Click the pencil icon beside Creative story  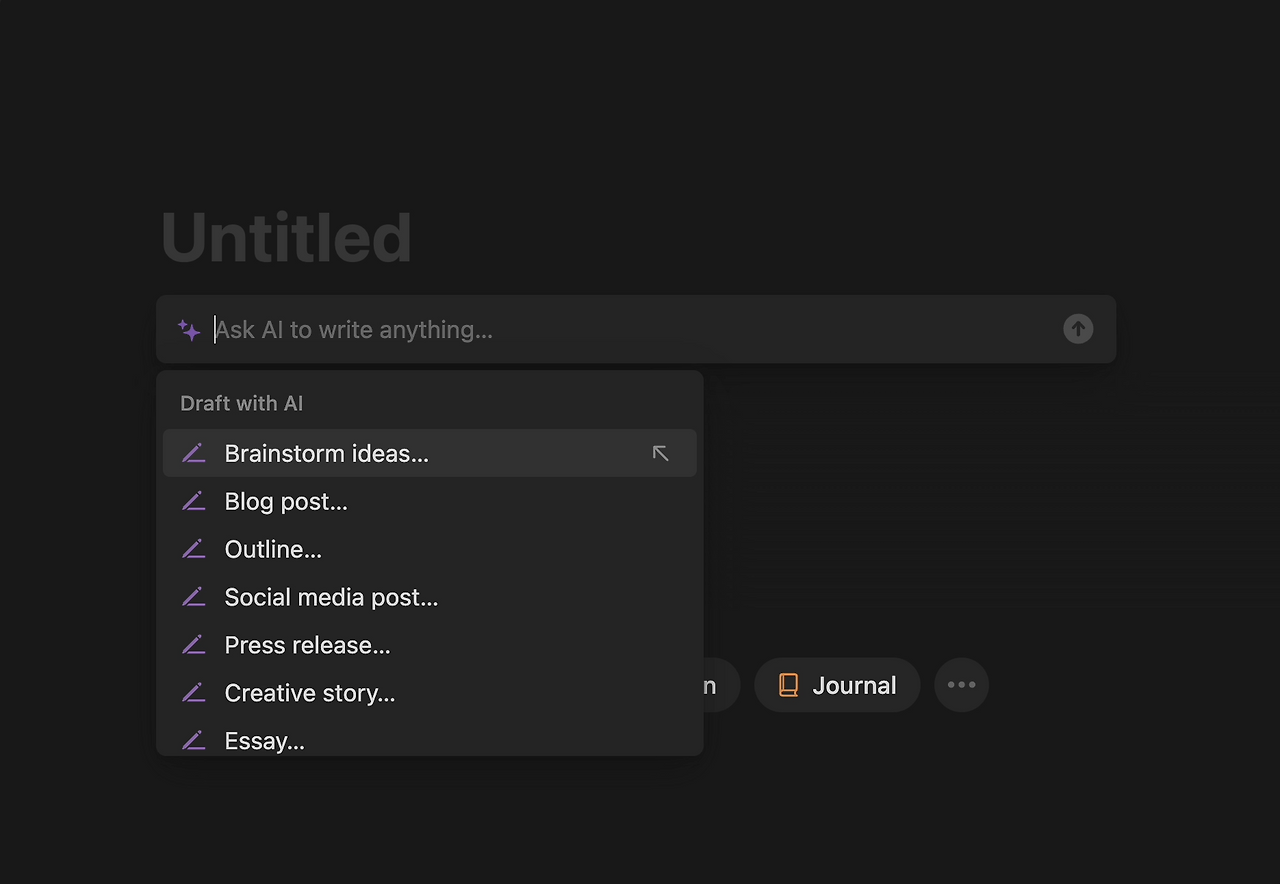tap(194, 693)
